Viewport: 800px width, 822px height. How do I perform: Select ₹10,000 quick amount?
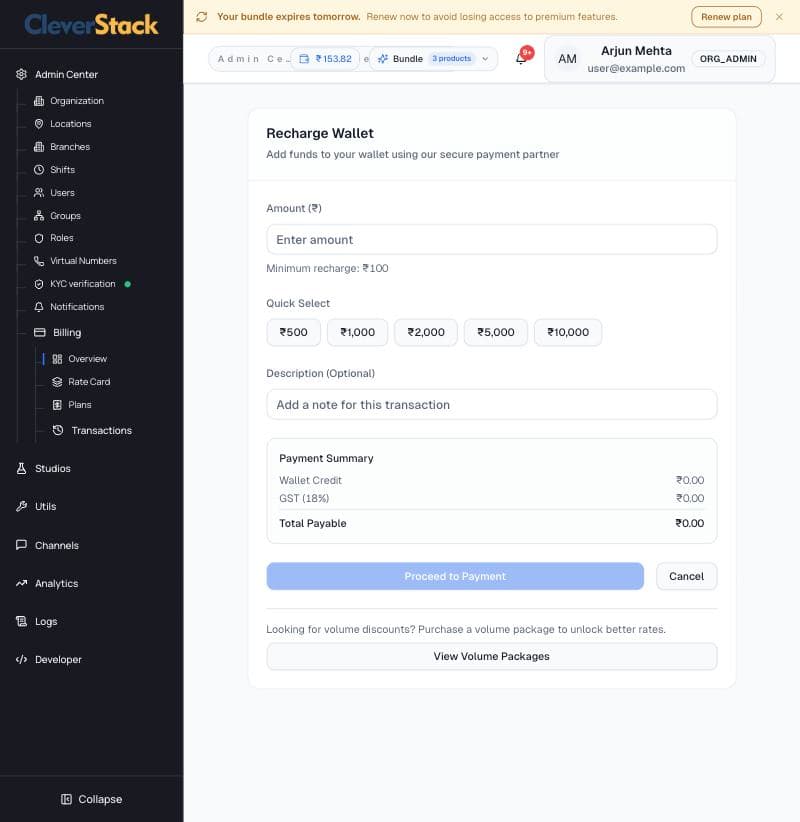[x=568, y=332]
